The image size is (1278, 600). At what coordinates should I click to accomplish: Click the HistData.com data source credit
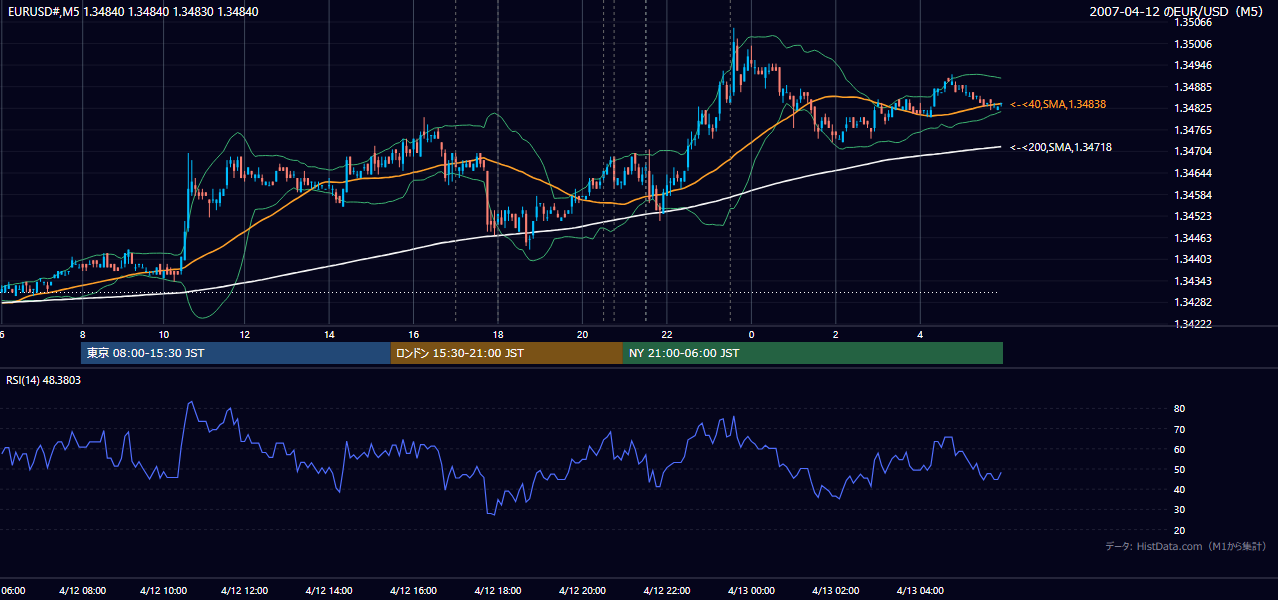(1186, 546)
